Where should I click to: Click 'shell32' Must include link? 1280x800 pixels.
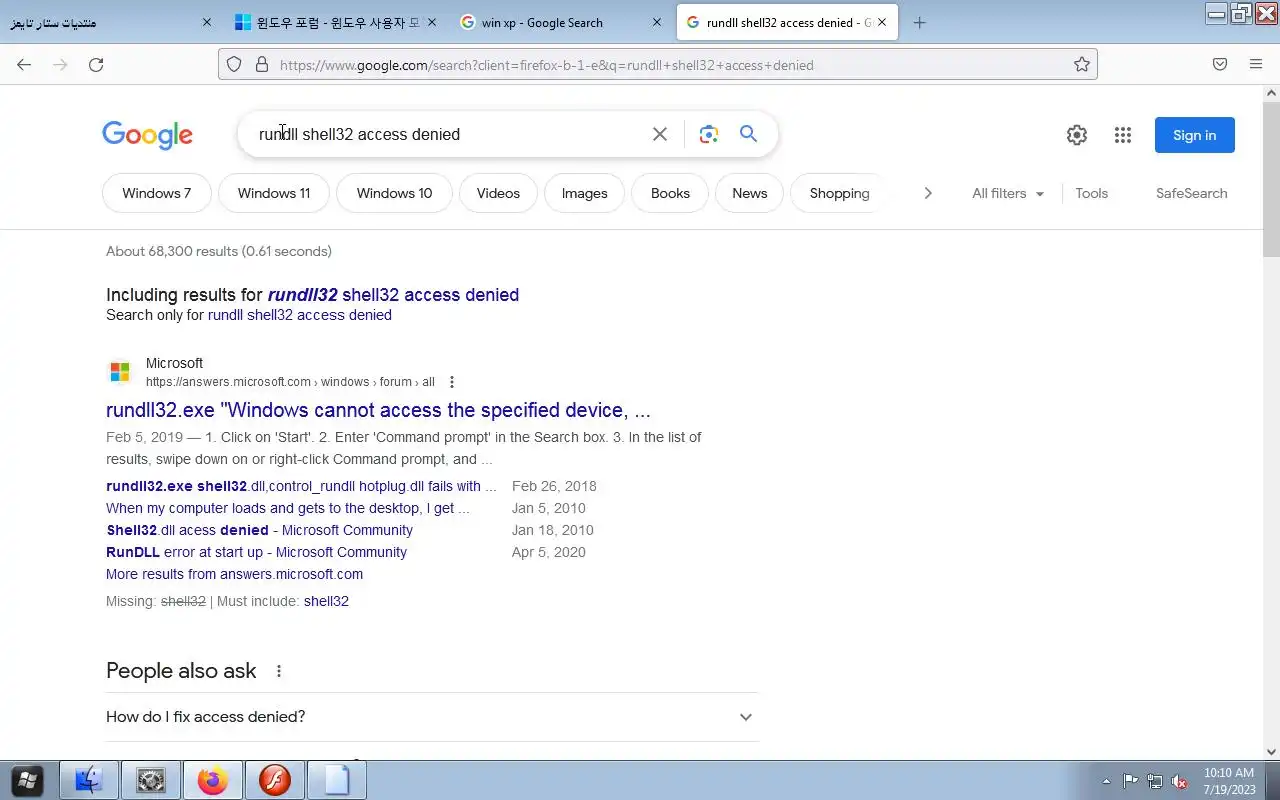coord(326,601)
